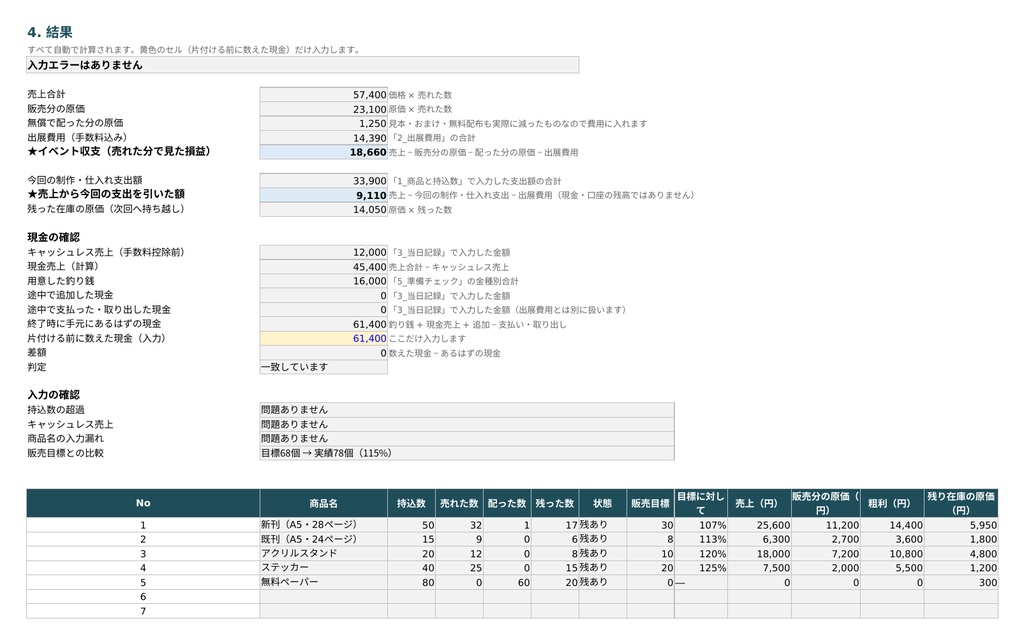
Task: Select the 販売分の原価 value 23,100
Action: [x=323, y=109]
